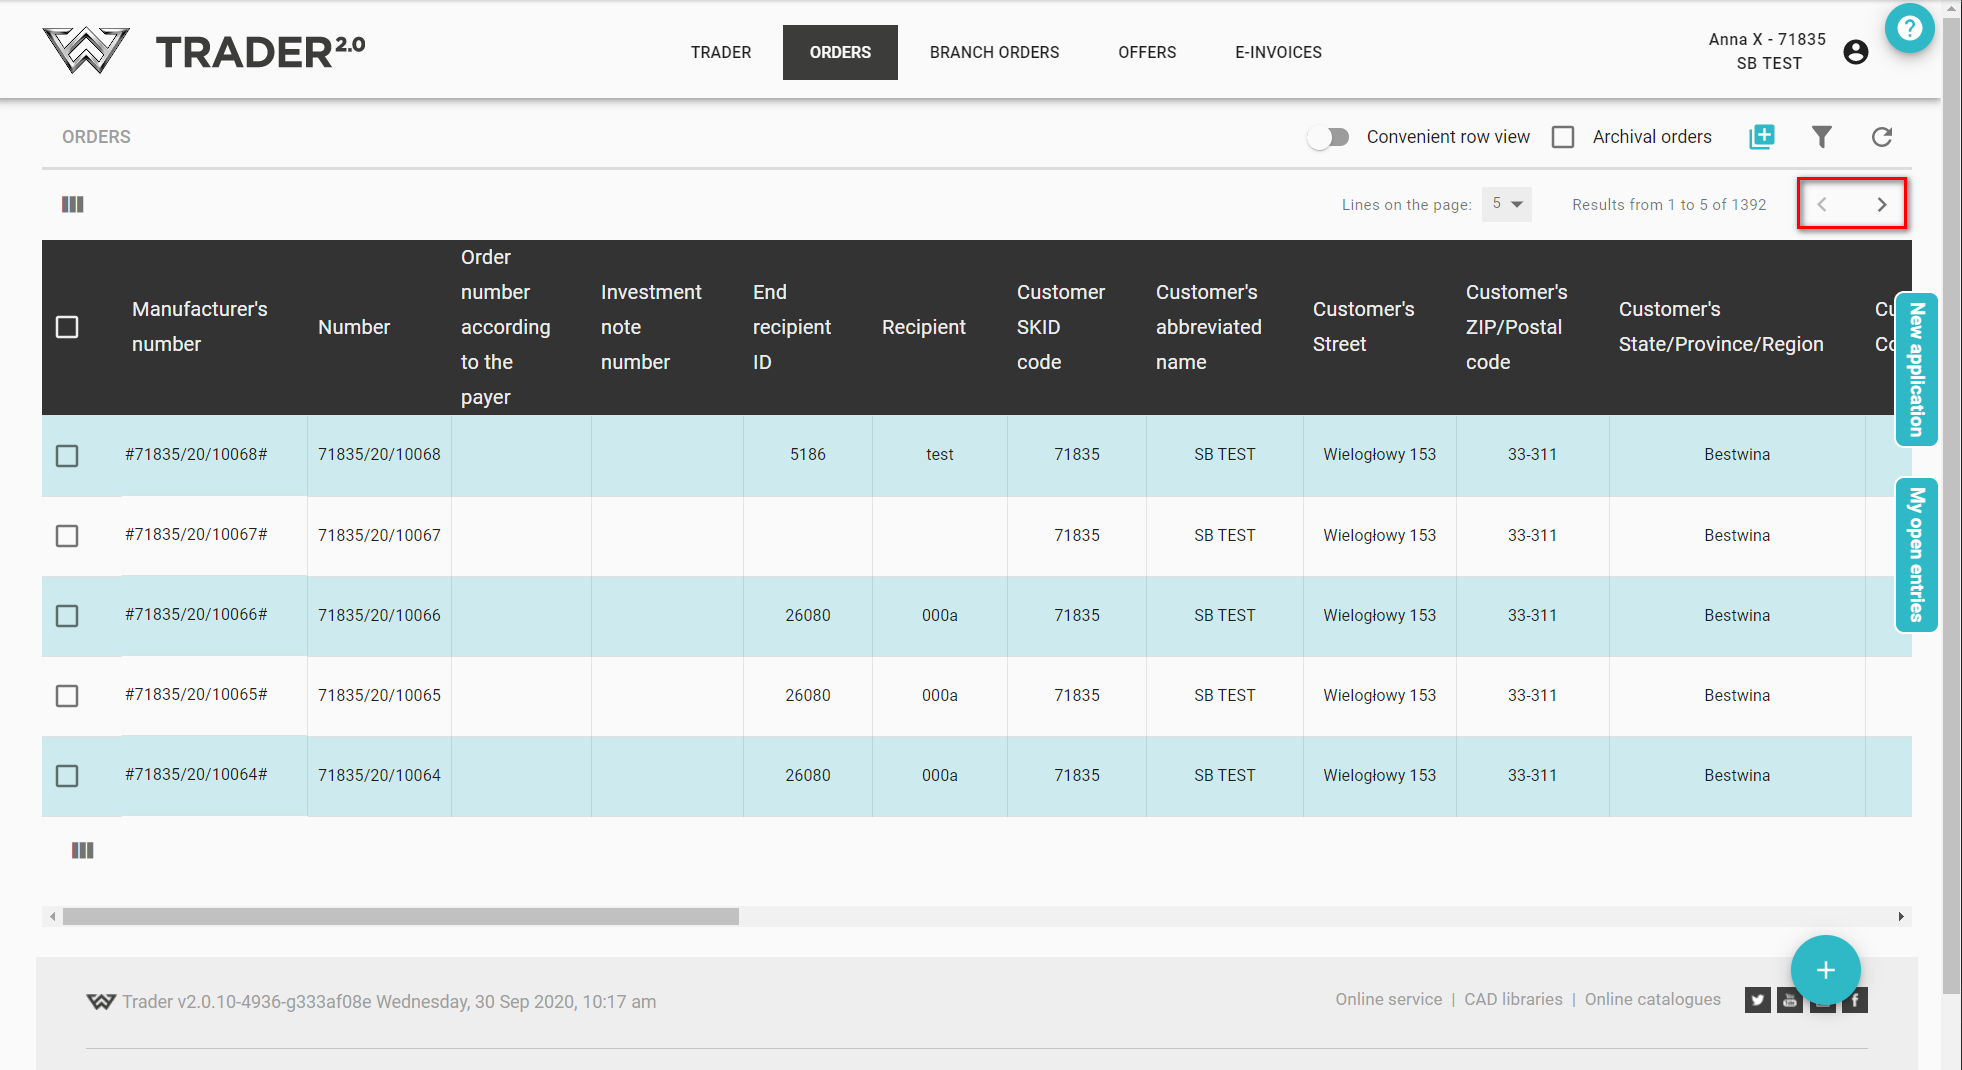Click the floating plus button
Viewport: 1962px width, 1070px height.
tap(1825, 970)
